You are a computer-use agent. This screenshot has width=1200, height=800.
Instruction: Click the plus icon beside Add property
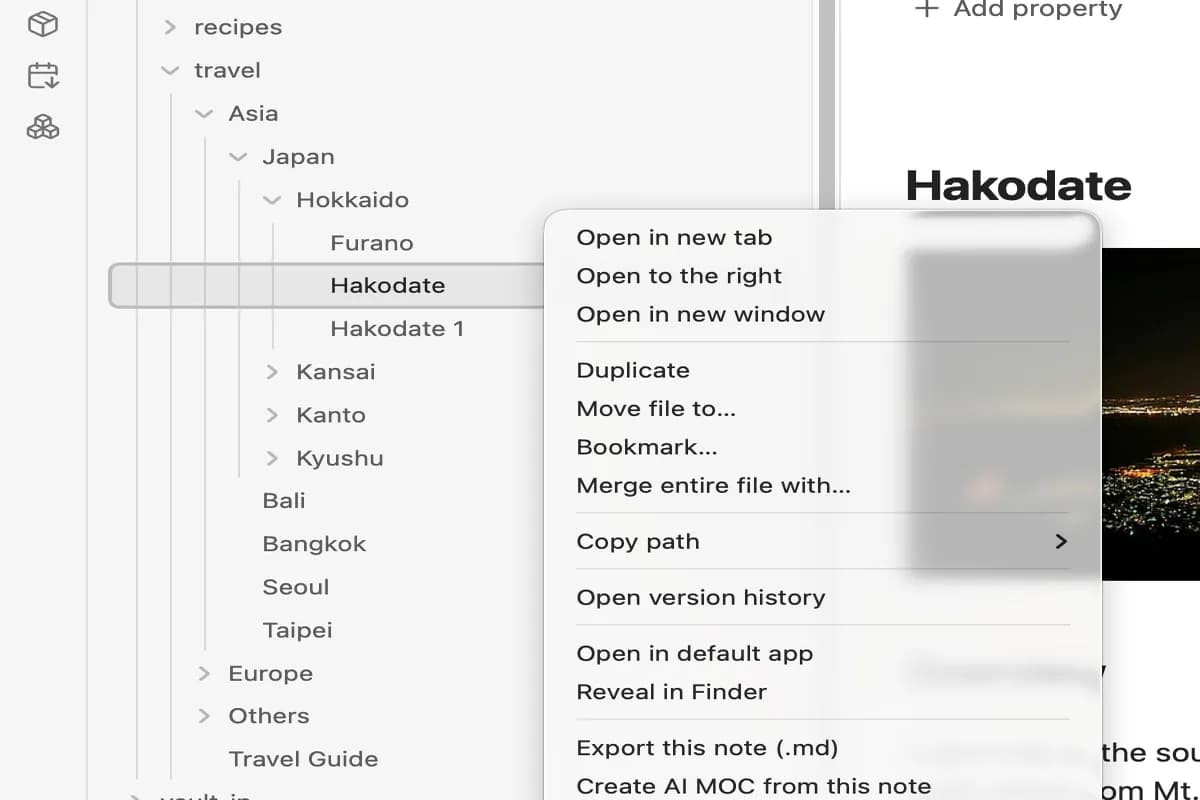pos(927,9)
